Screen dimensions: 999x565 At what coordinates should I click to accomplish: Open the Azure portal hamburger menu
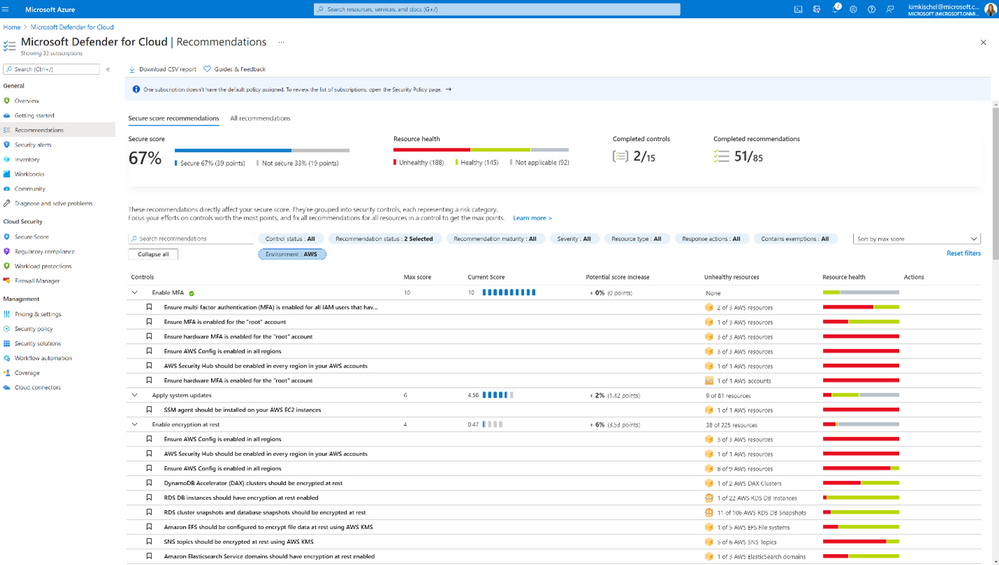(x=6, y=10)
